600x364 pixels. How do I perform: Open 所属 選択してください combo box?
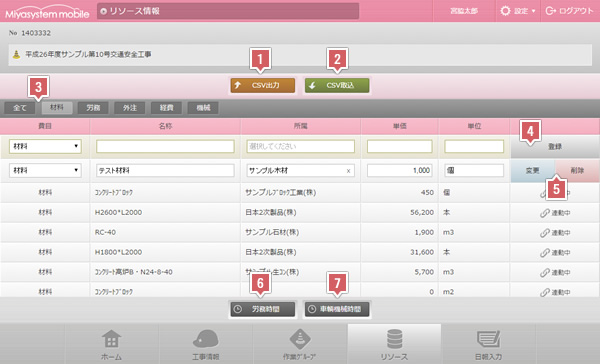[301, 146]
